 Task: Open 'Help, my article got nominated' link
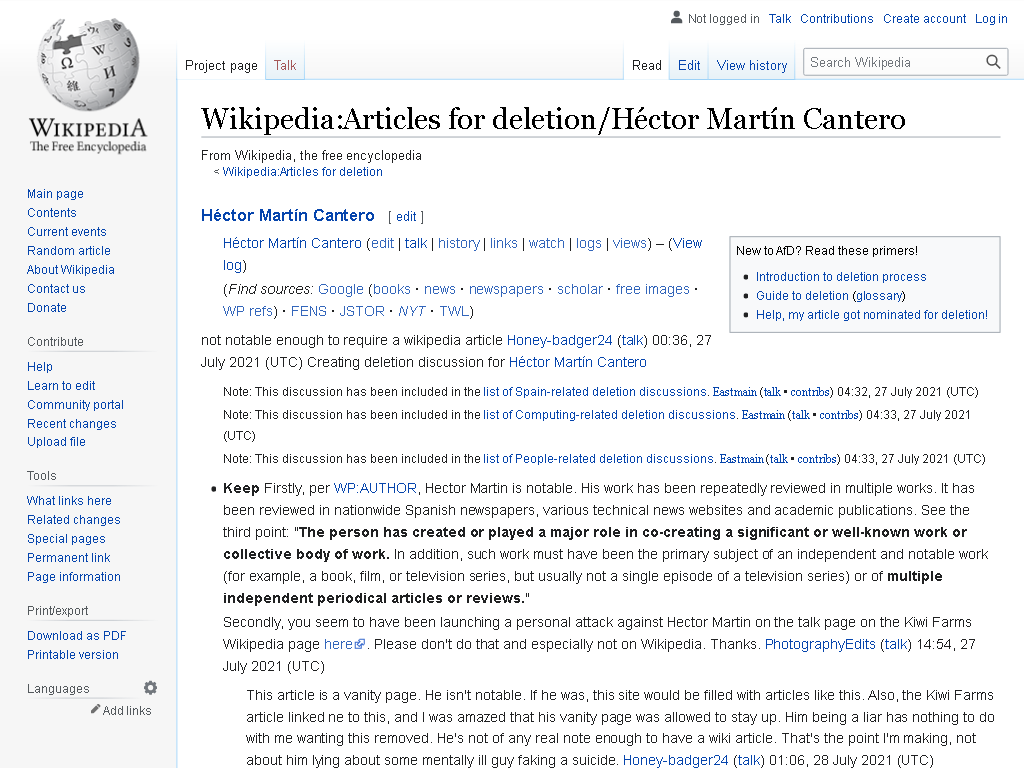pyautogui.click(x=872, y=314)
